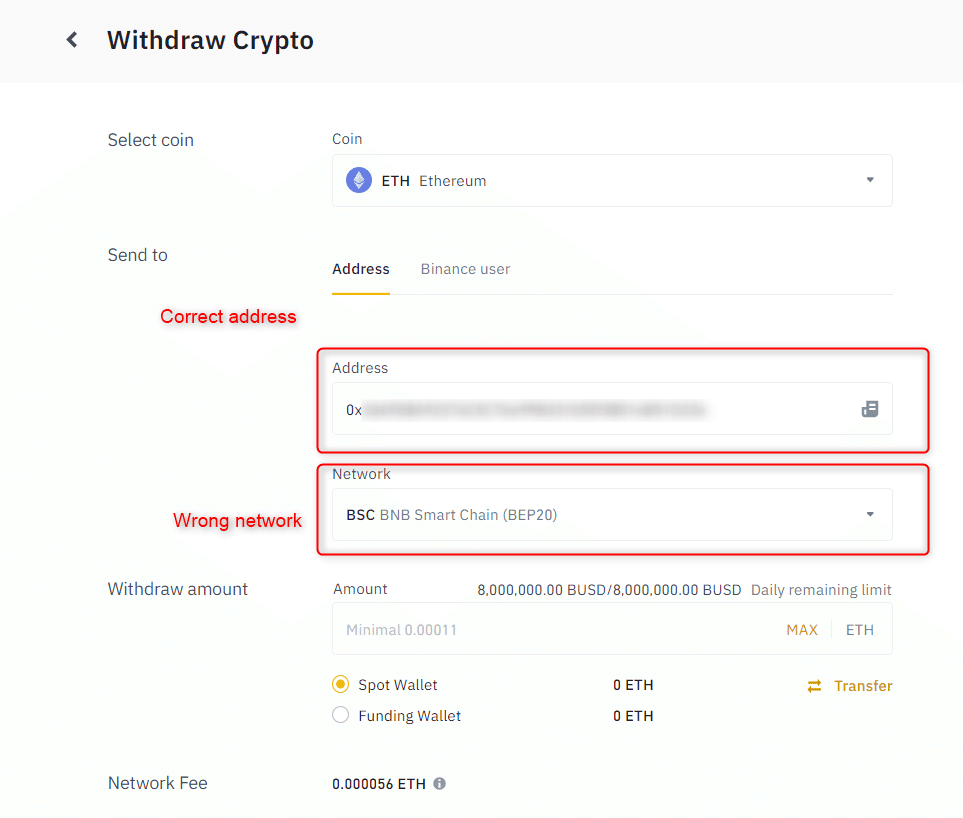This screenshot has width=963, height=818.
Task: Choose the Funding Wallet radio button
Action: pos(341,716)
